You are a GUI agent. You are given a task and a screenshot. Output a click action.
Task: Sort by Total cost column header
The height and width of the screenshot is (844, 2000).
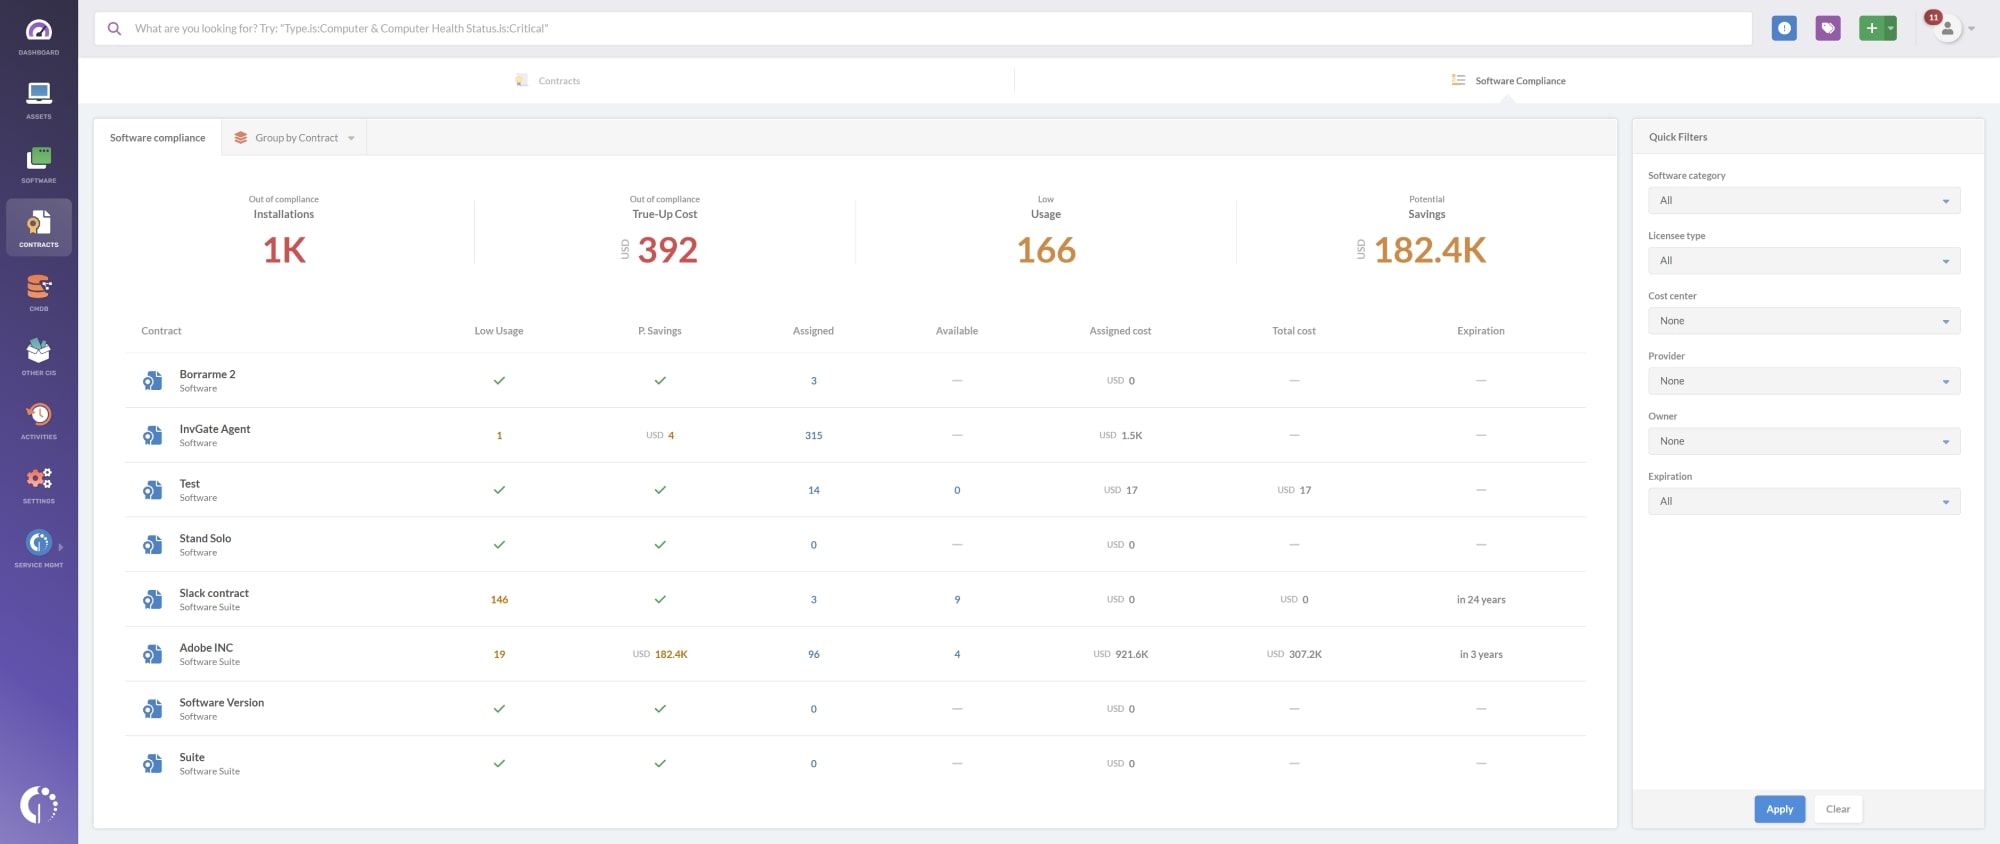click(x=1294, y=331)
